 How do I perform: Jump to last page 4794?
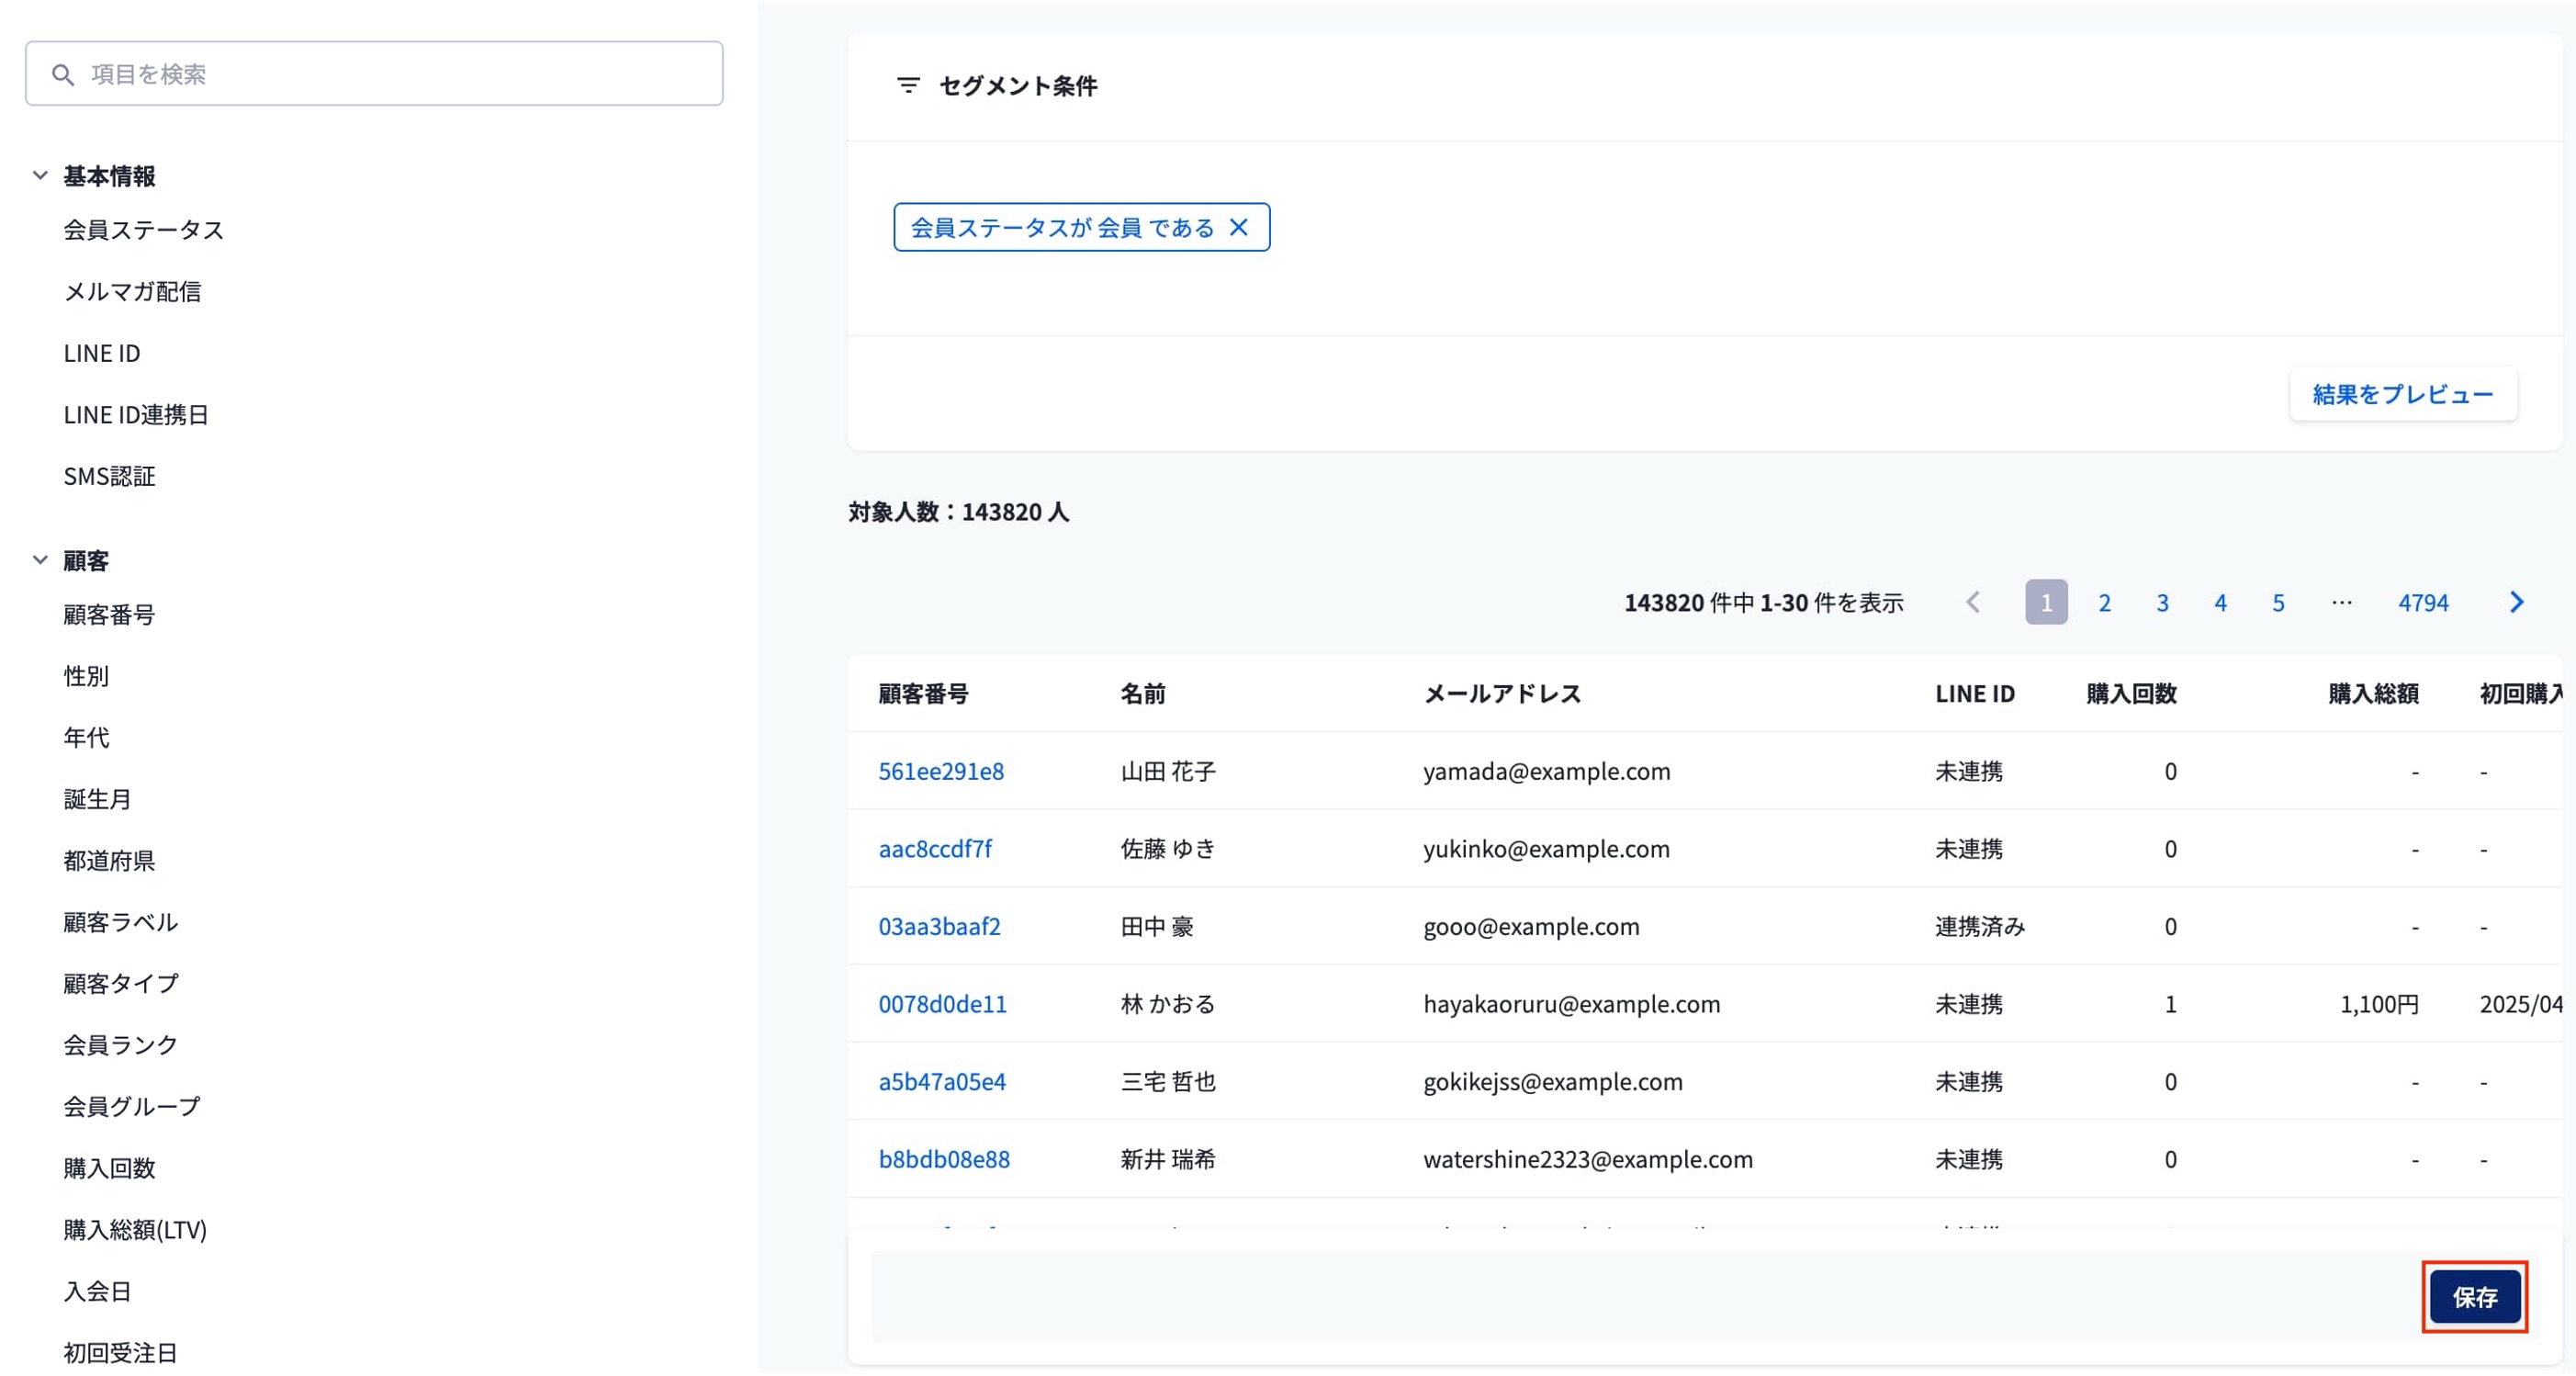2422,602
